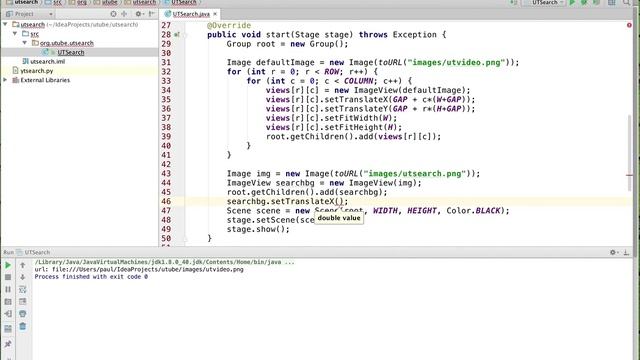The width and height of the screenshot is (640, 360).
Task: Click line number 46 in the gutter
Action: [x=166, y=201]
